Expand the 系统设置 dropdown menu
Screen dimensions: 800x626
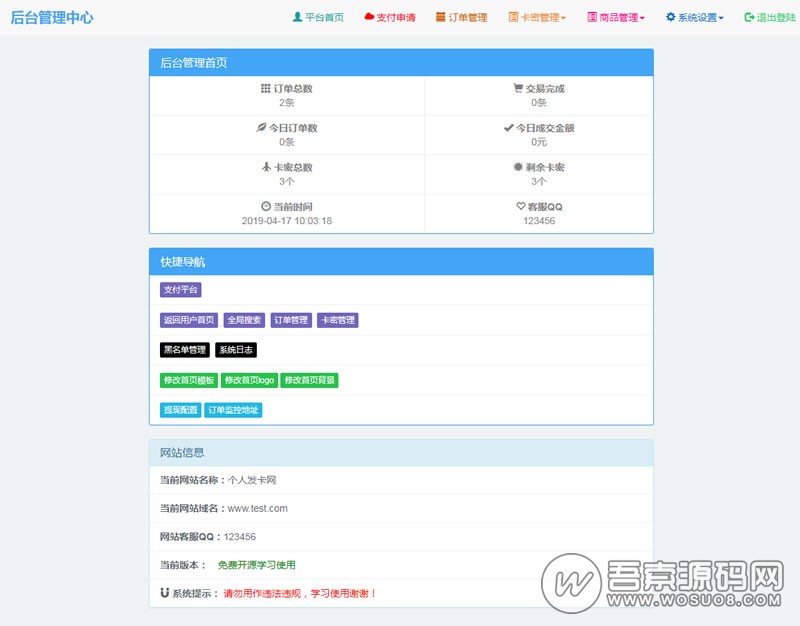click(x=695, y=17)
